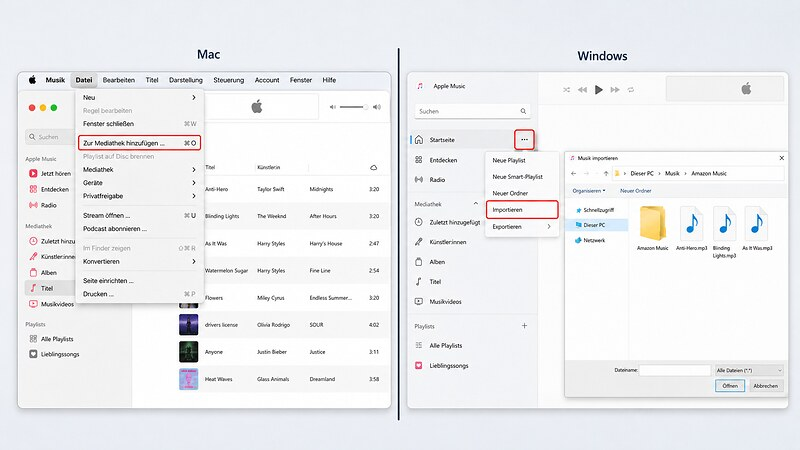Toggle shuffle in Windows Apple Music
The image size is (800, 450).
(566, 90)
